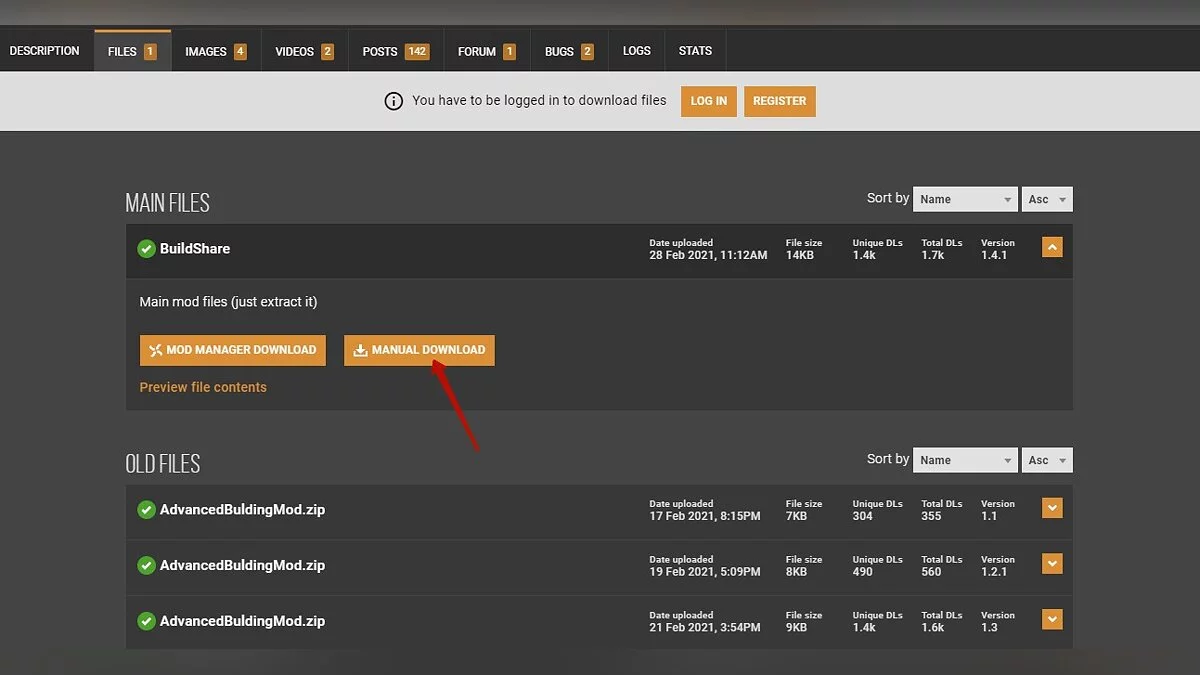Screen dimensions: 1200x675
Task: Click the Bugs tab count badge
Action: point(587,52)
